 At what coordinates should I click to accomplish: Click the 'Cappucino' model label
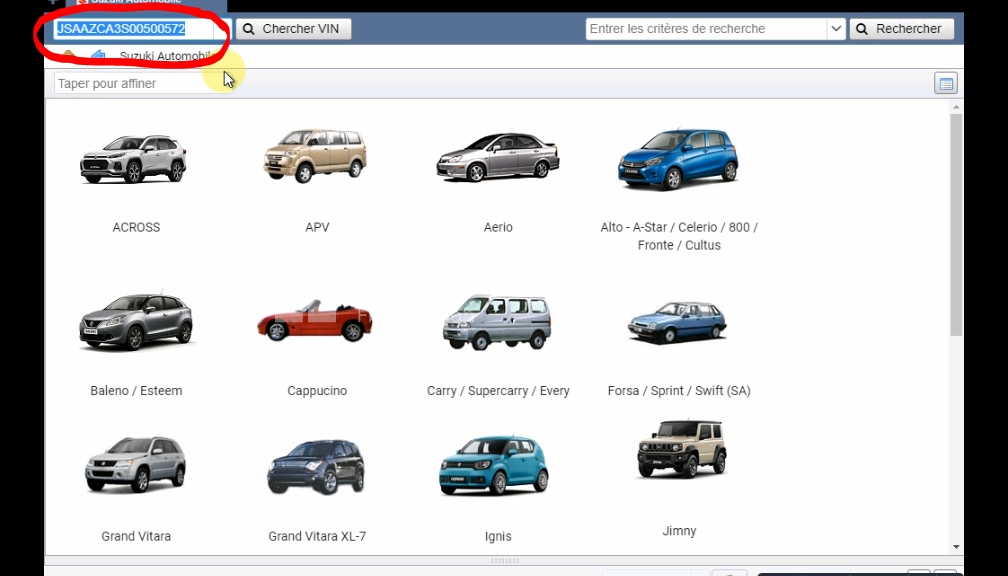[x=318, y=391]
